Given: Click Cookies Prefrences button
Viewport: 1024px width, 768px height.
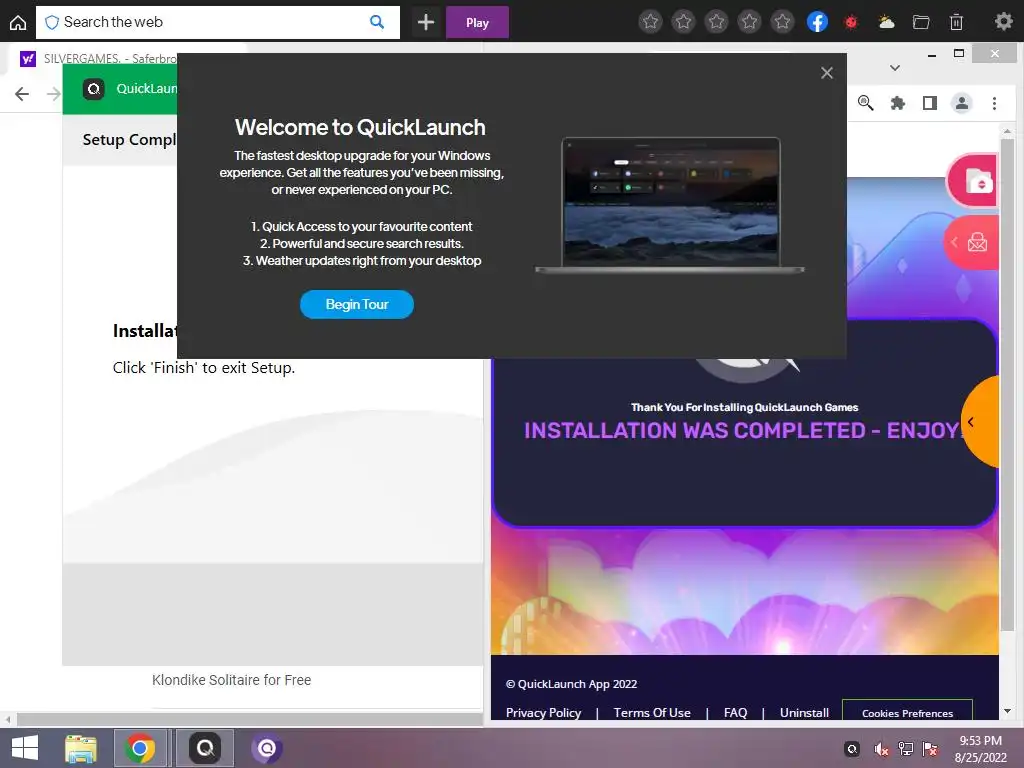Looking at the screenshot, I should click(x=907, y=711).
